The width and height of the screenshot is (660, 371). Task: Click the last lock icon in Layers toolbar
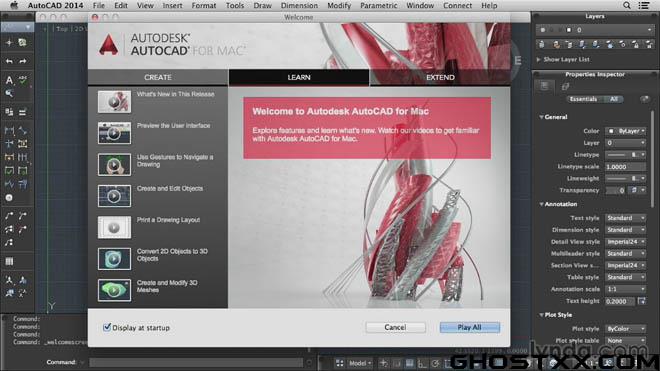point(649,44)
